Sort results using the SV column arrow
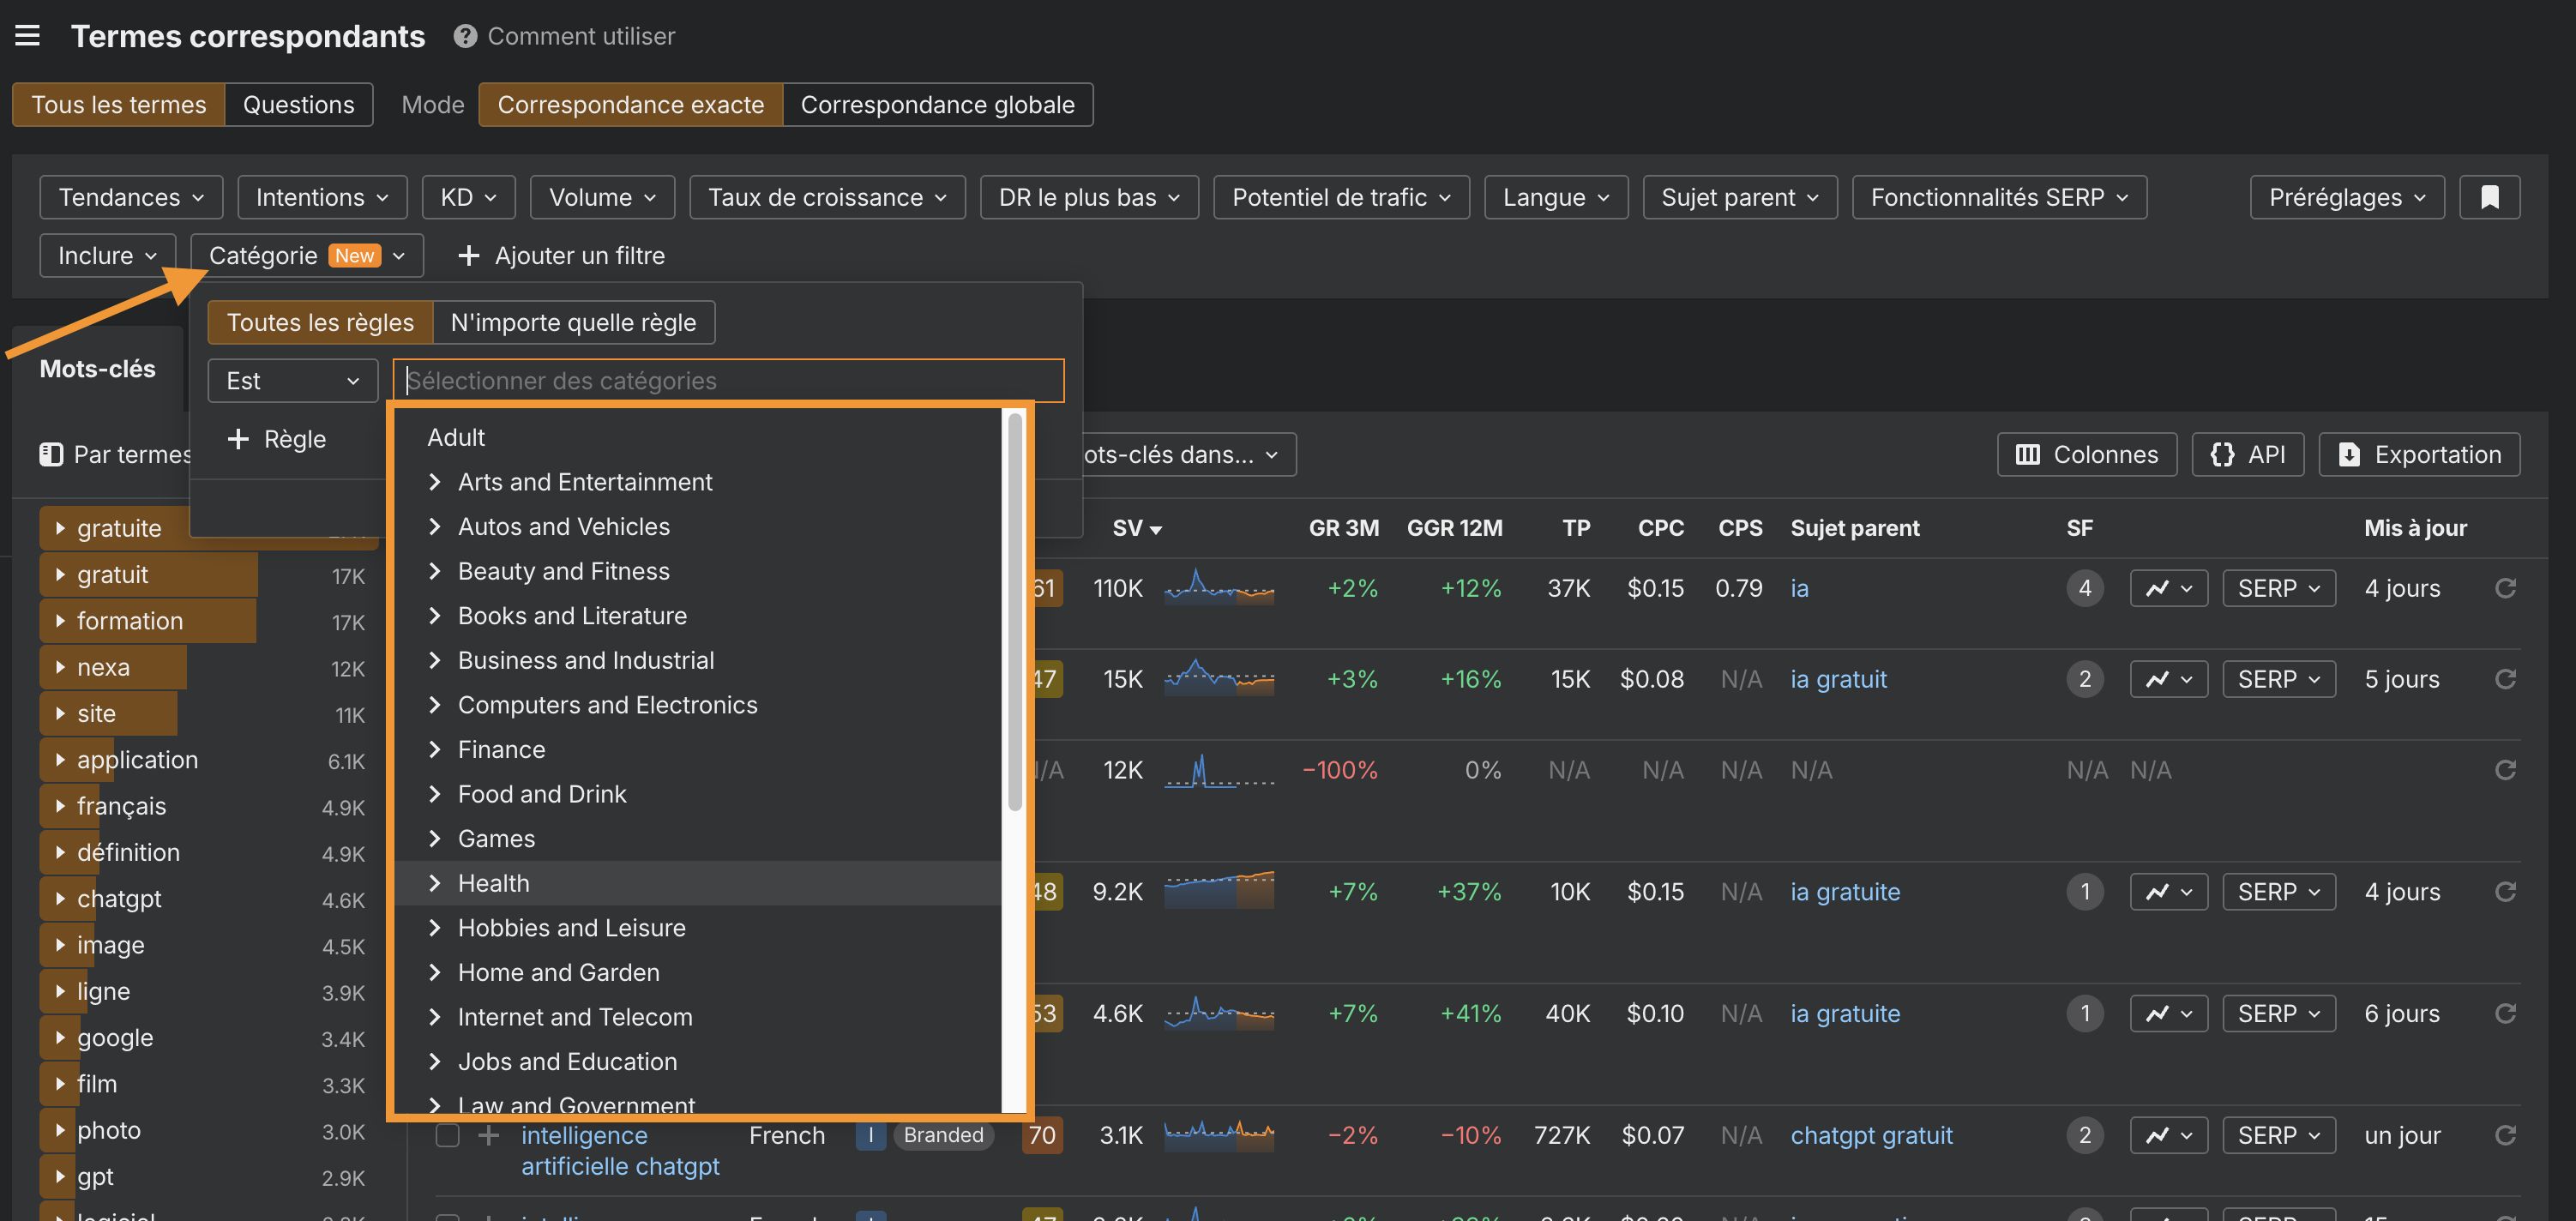 [1157, 528]
